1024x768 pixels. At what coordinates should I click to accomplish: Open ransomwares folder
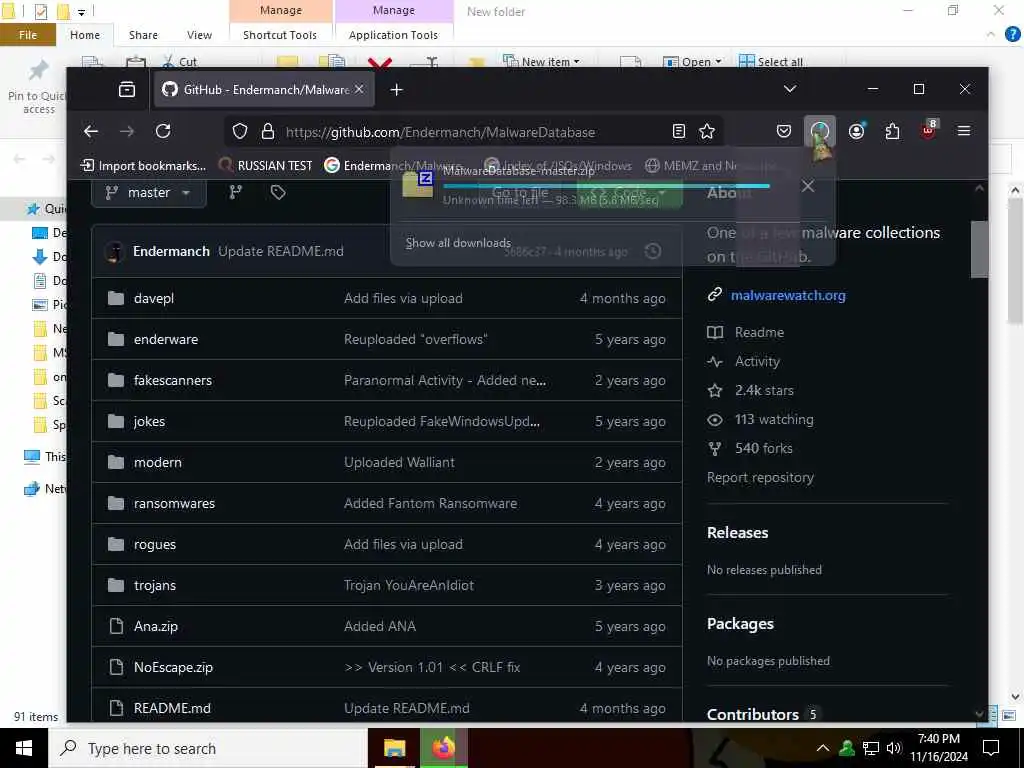pos(174,504)
